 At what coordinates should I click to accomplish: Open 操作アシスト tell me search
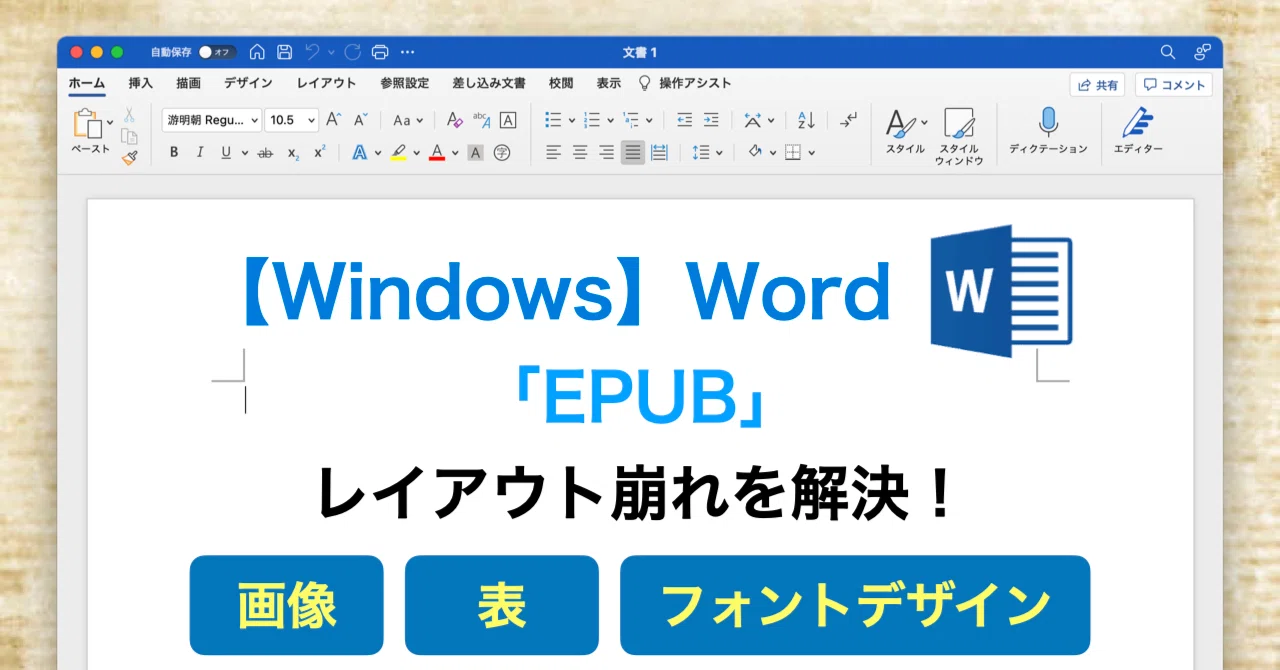(685, 84)
